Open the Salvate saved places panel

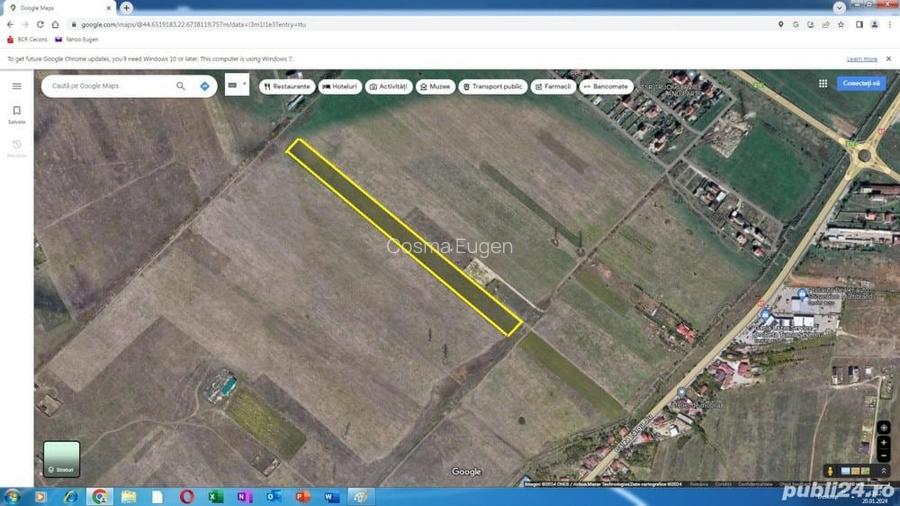[17, 115]
